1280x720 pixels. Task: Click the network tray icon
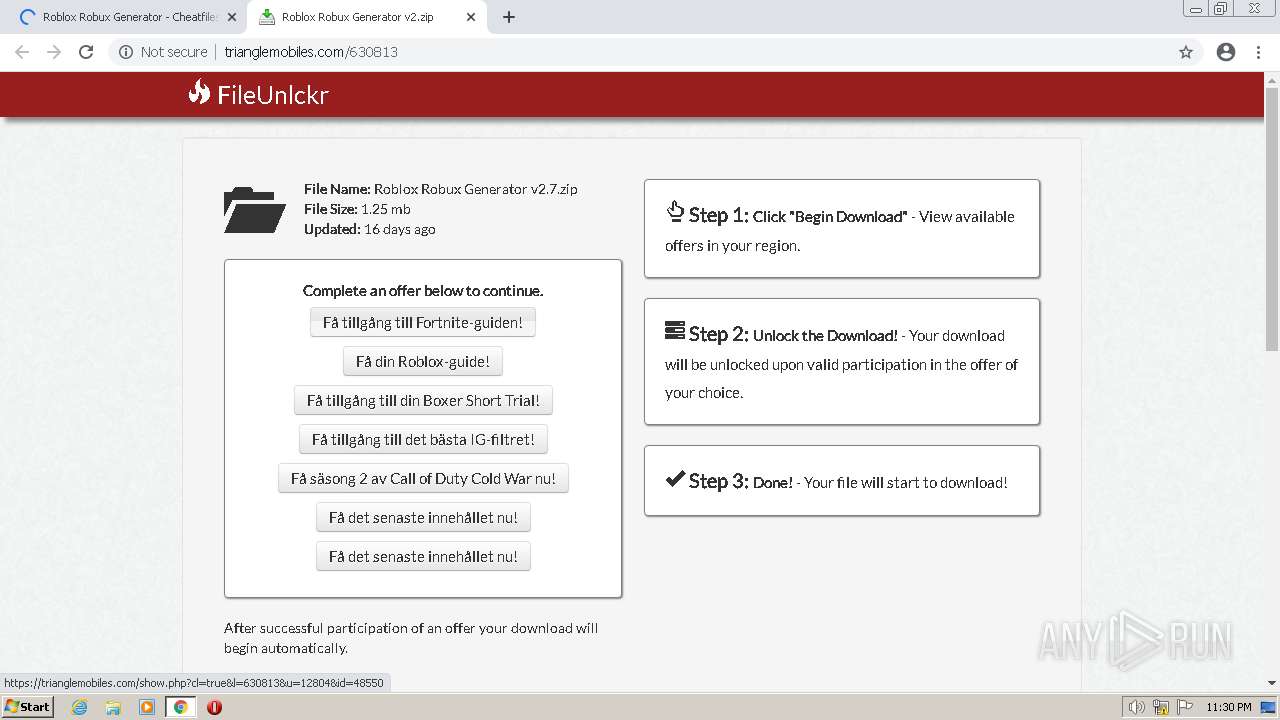[x=1161, y=708]
